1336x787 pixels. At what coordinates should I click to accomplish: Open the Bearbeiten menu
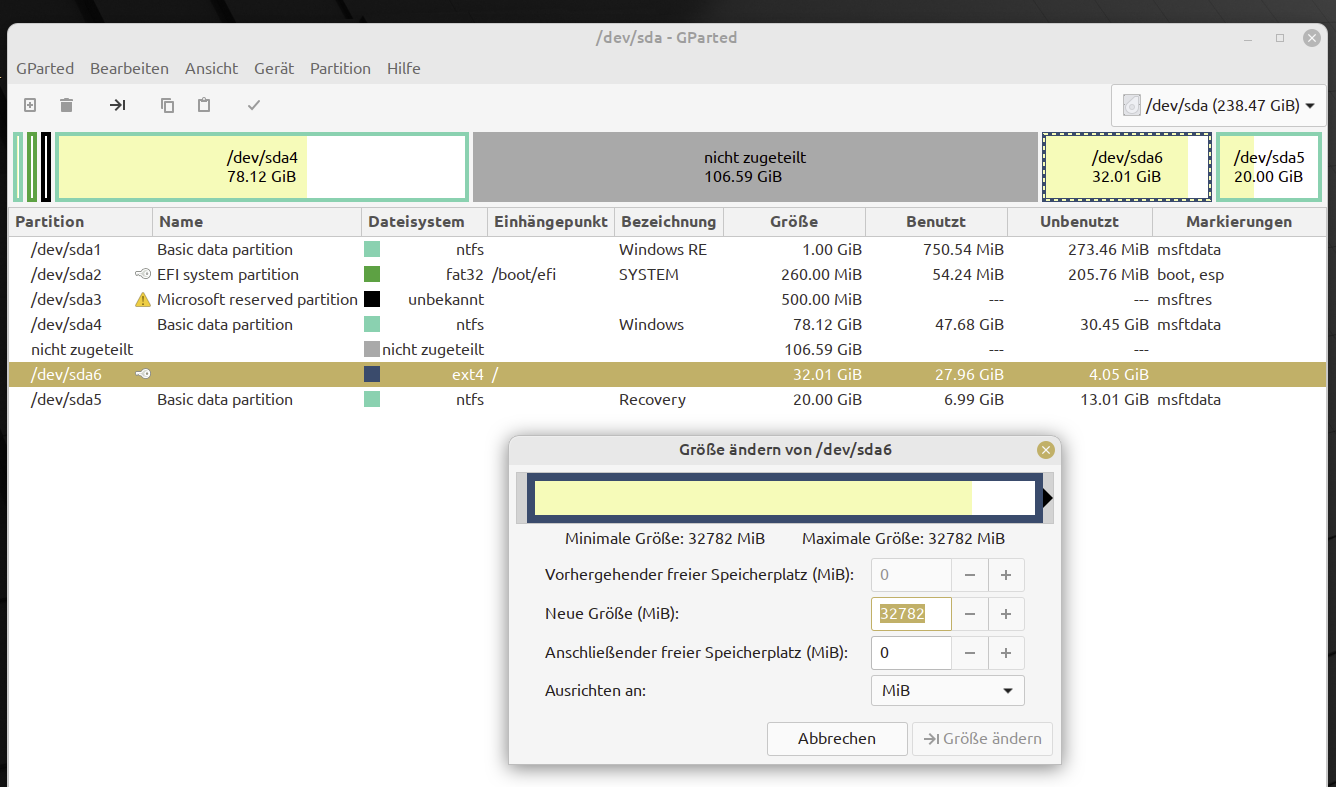pos(129,68)
